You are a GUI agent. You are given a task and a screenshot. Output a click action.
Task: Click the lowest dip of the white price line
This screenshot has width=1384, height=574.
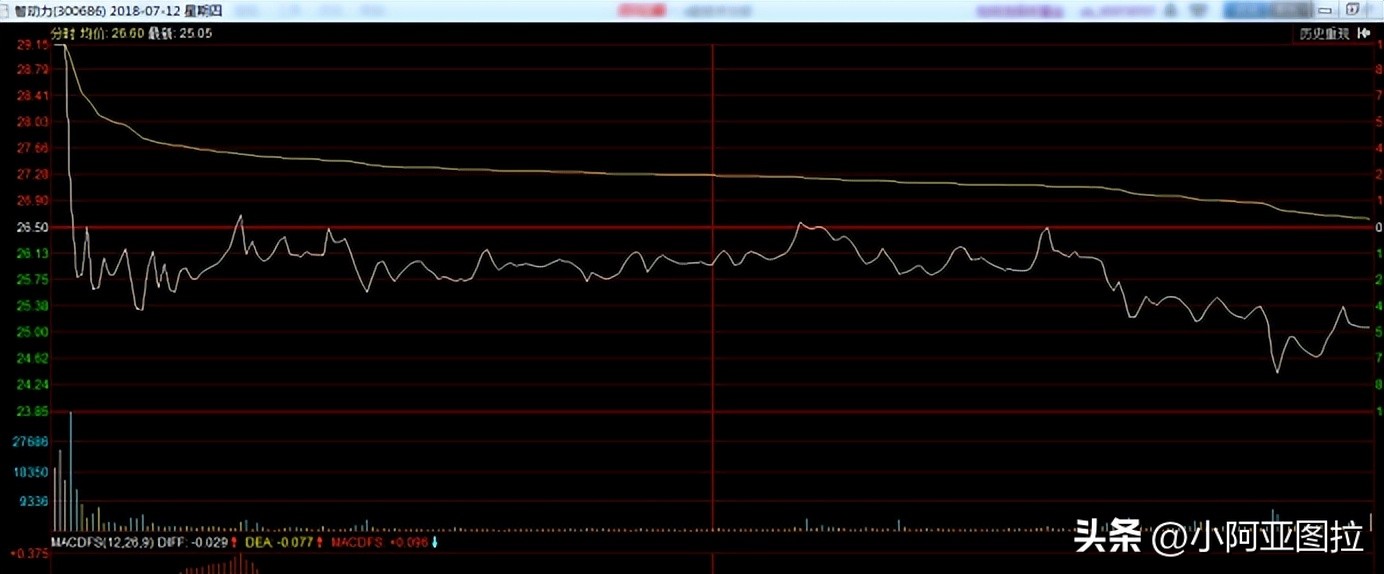1277,372
